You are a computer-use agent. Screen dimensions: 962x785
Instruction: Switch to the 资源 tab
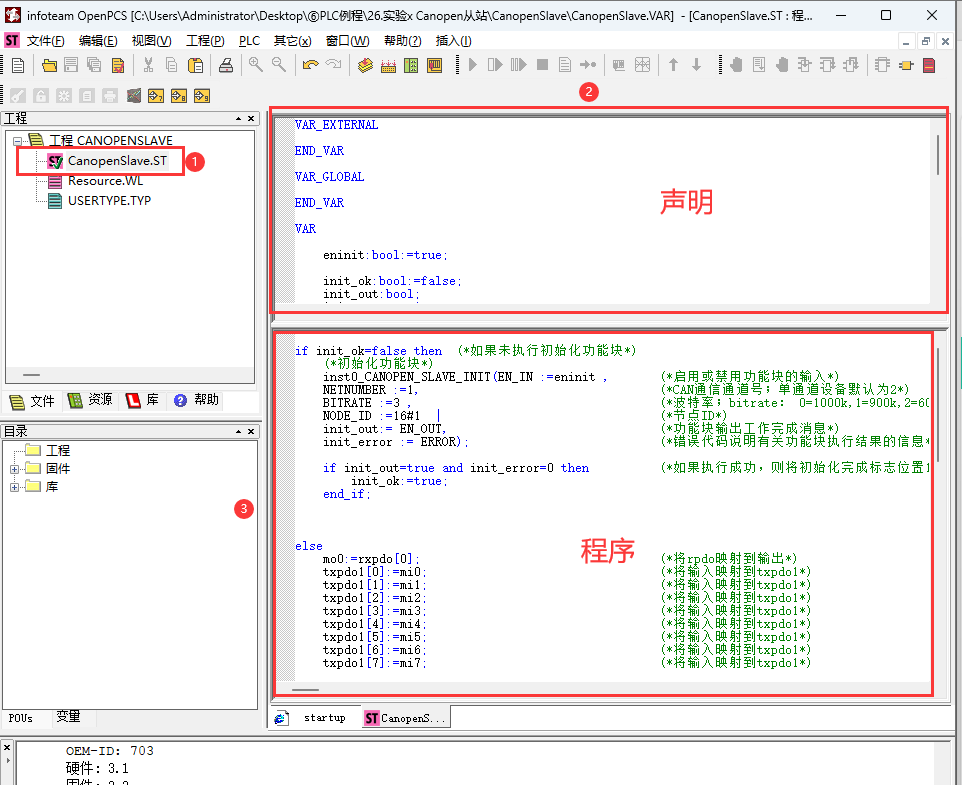coord(90,400)
